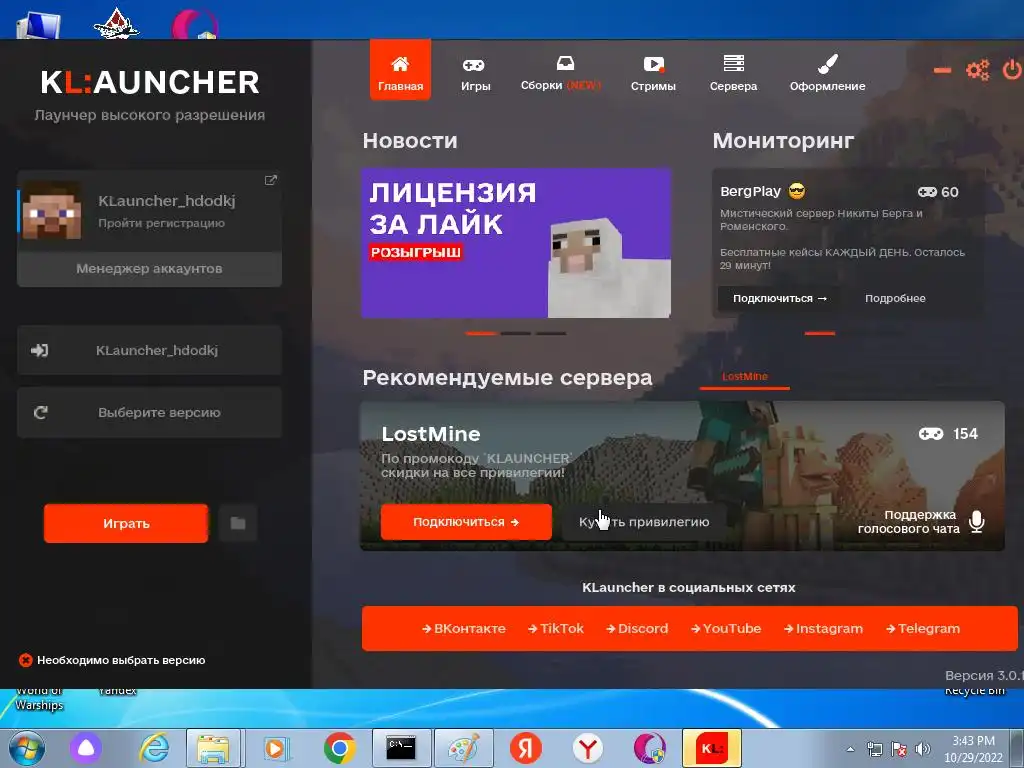Open the Instagram social link

824,628
